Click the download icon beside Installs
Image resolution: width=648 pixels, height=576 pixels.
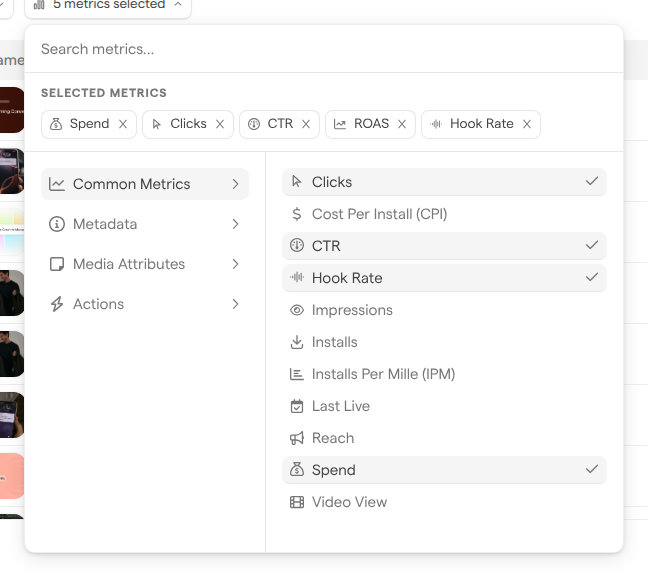297,342
